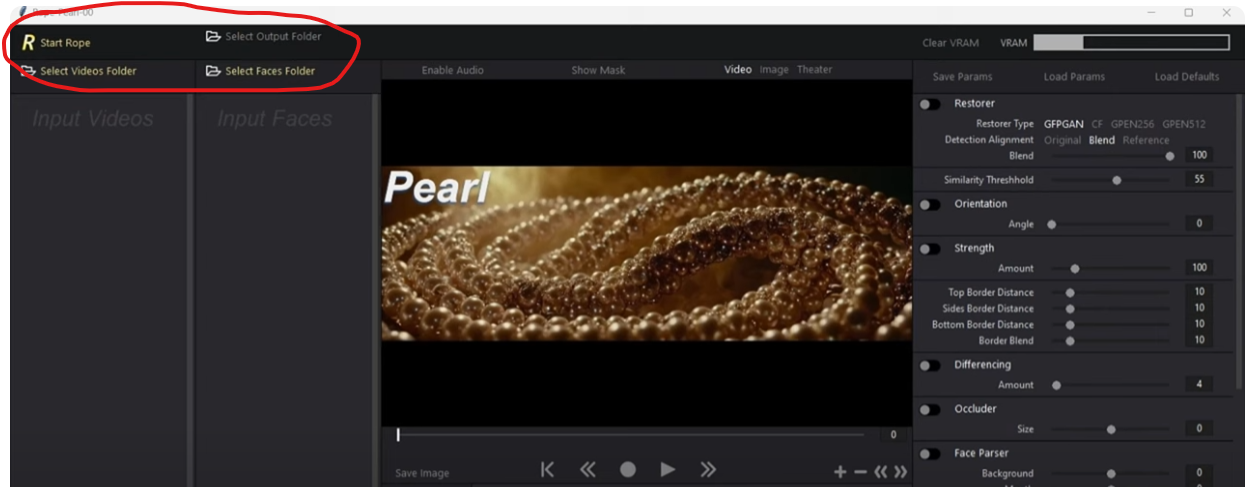The image size is (1246, 487).
Task: Switch to the Image tab
Action: point(774,70)
